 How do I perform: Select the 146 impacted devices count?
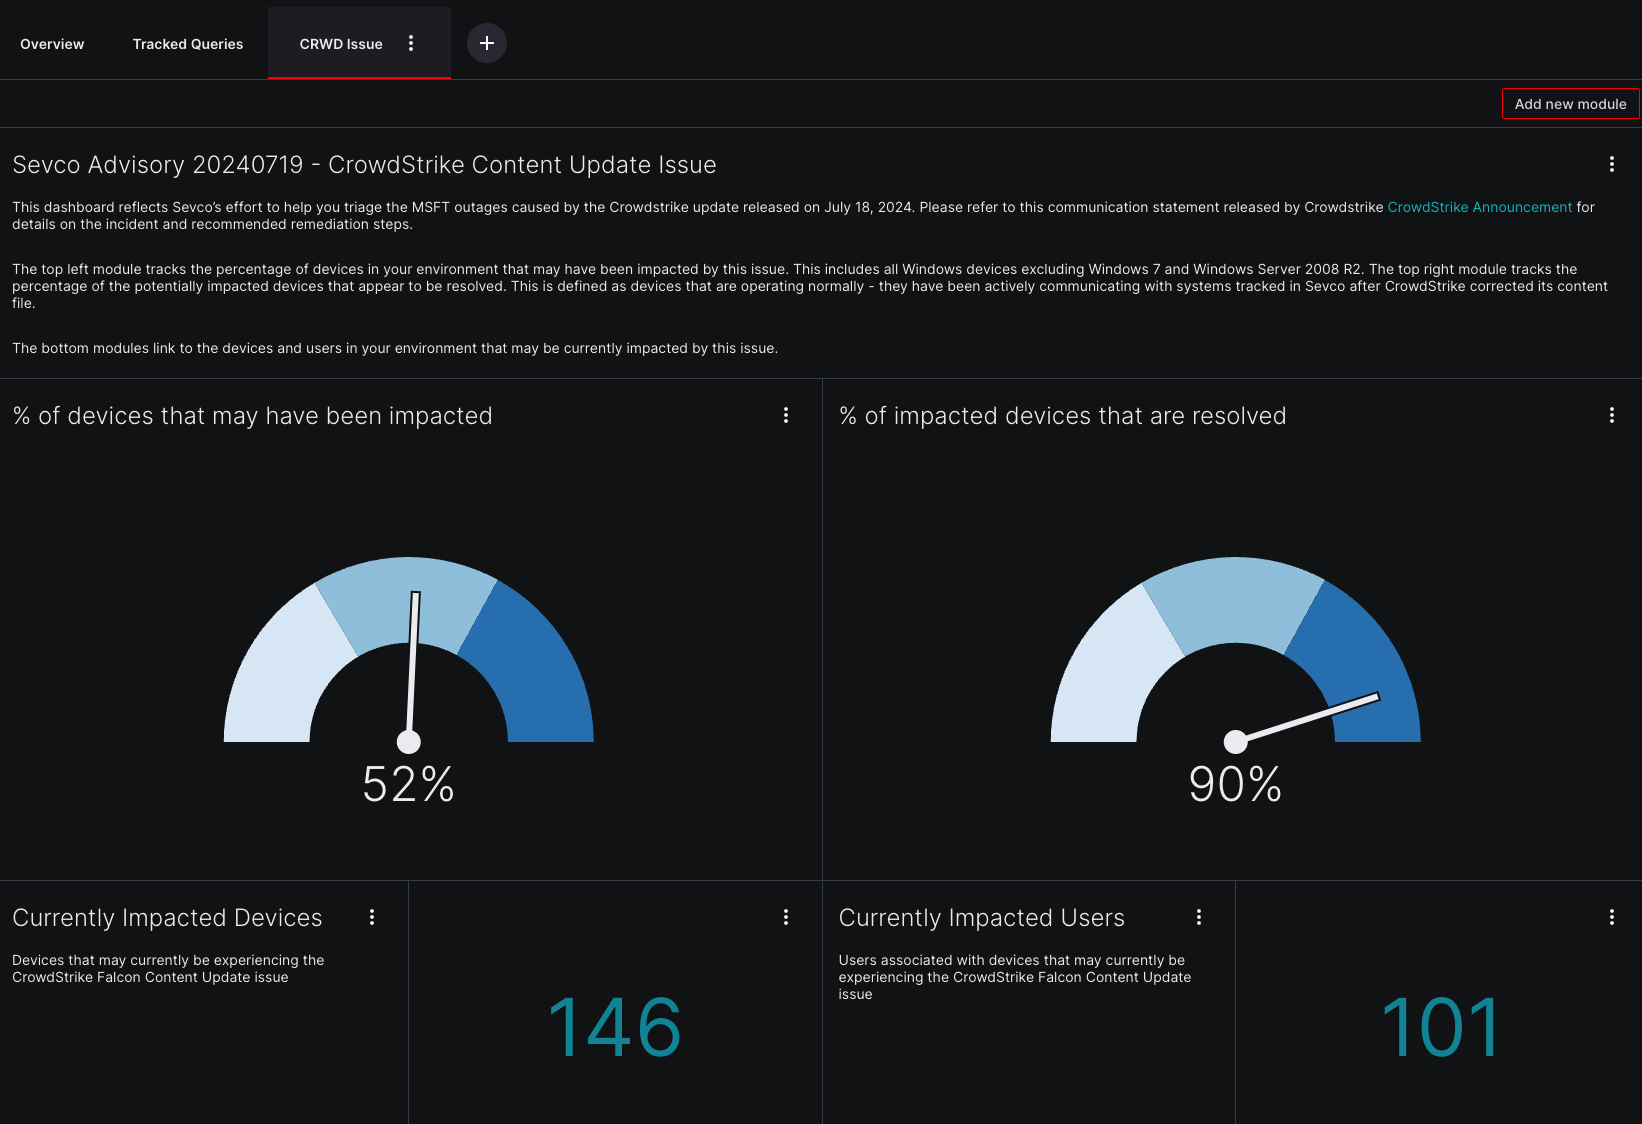click(x=614, y=1025)
